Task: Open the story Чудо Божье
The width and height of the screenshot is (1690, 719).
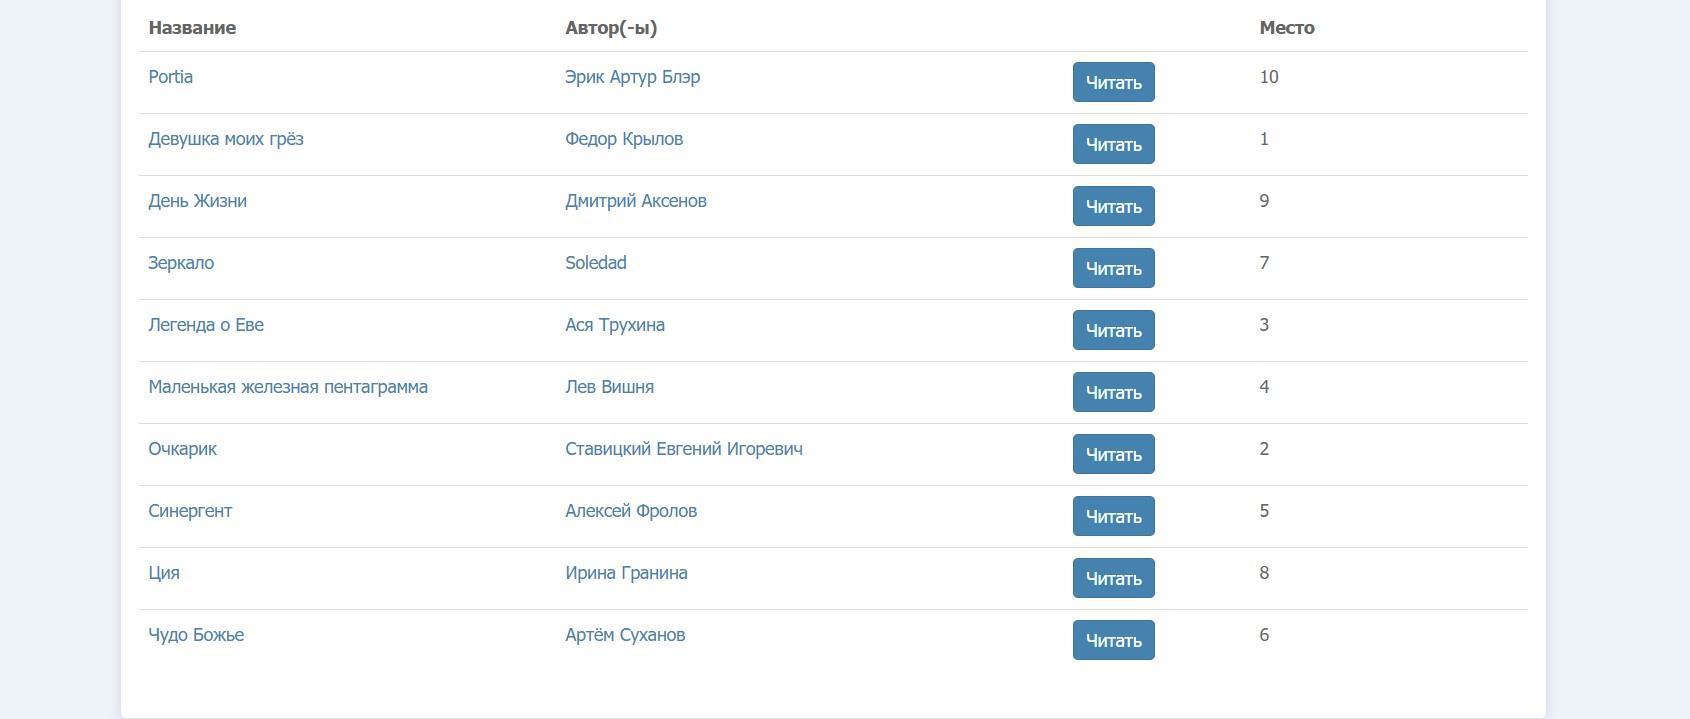Action: click(x=196, y=635)
